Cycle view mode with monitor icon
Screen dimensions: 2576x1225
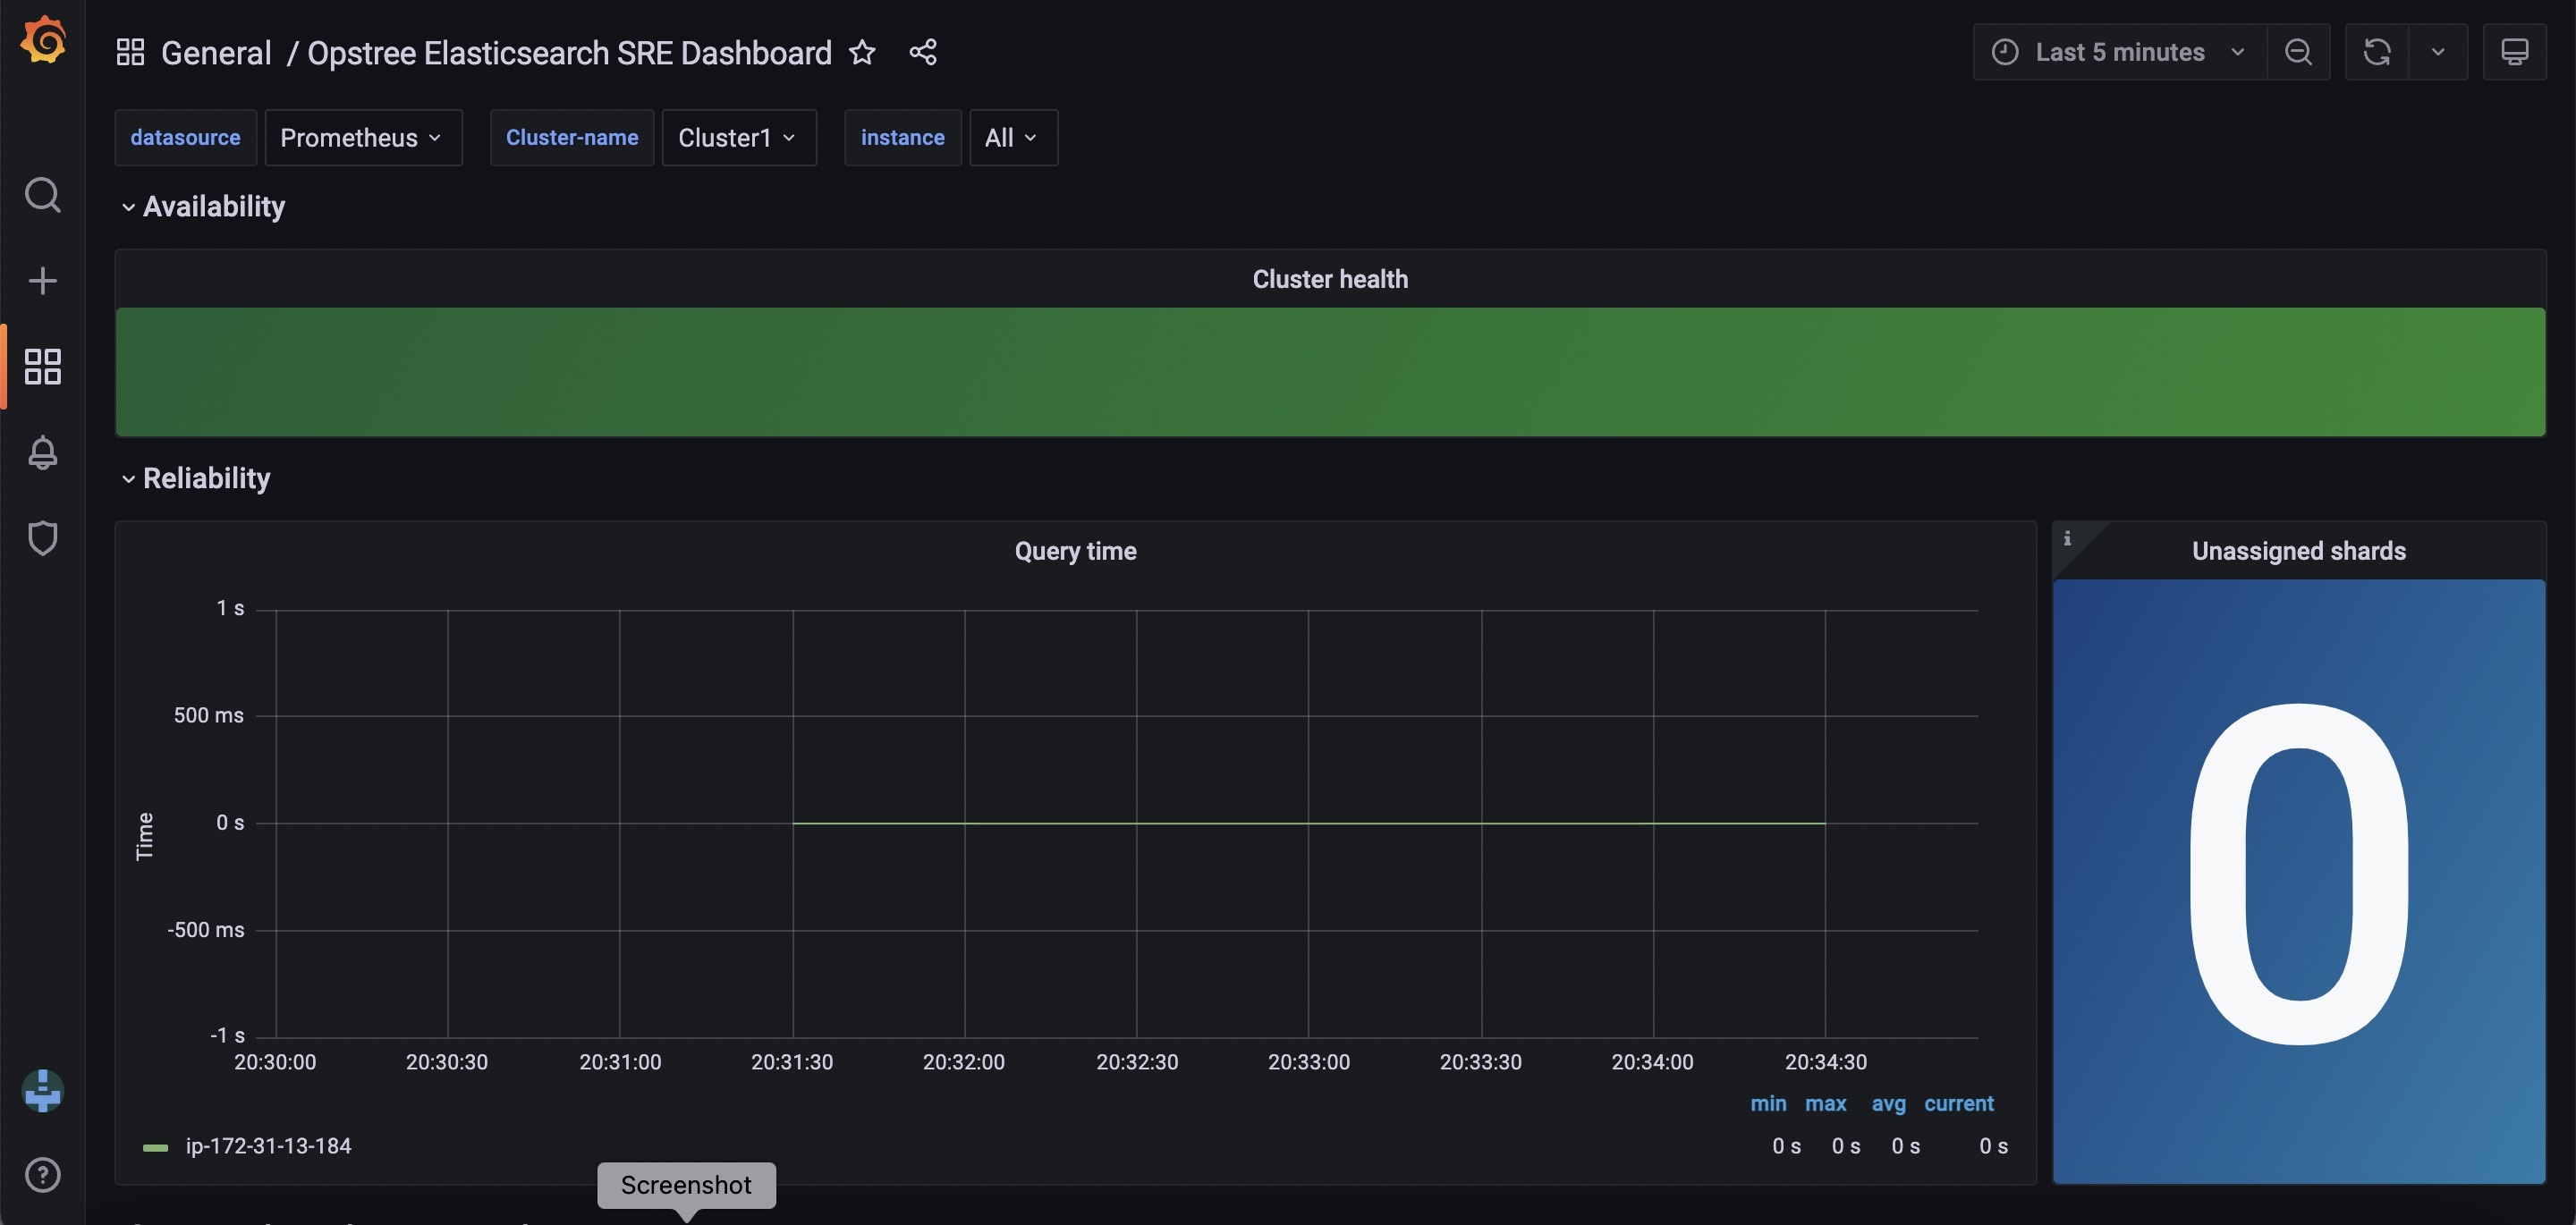point(2514,52)
